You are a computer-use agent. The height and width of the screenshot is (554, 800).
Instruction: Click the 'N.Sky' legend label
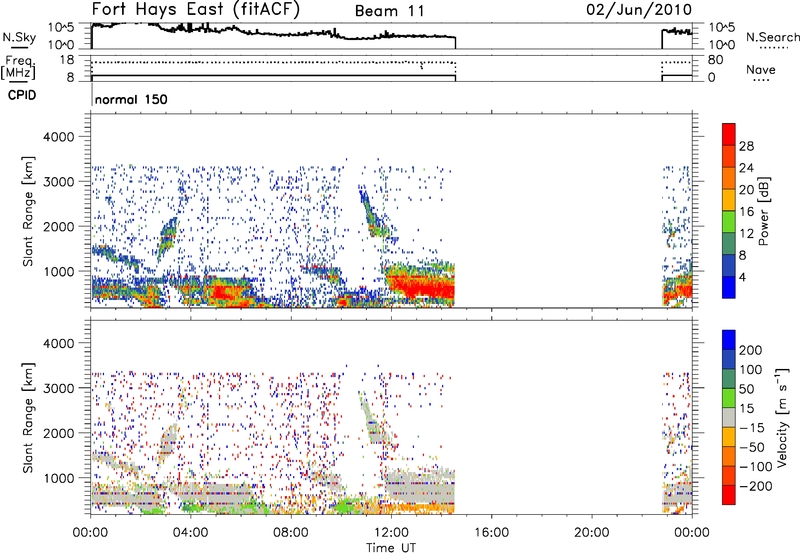[19, 37]
